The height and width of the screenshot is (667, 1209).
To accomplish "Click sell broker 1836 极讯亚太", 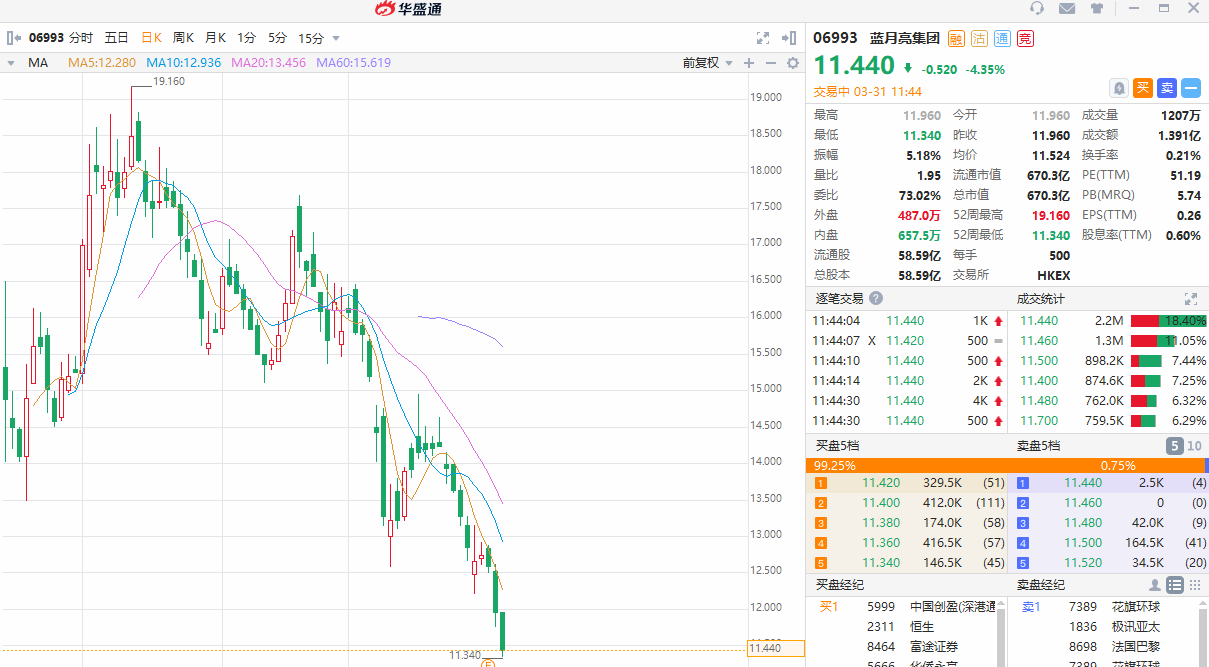I will pos(1115,627).
